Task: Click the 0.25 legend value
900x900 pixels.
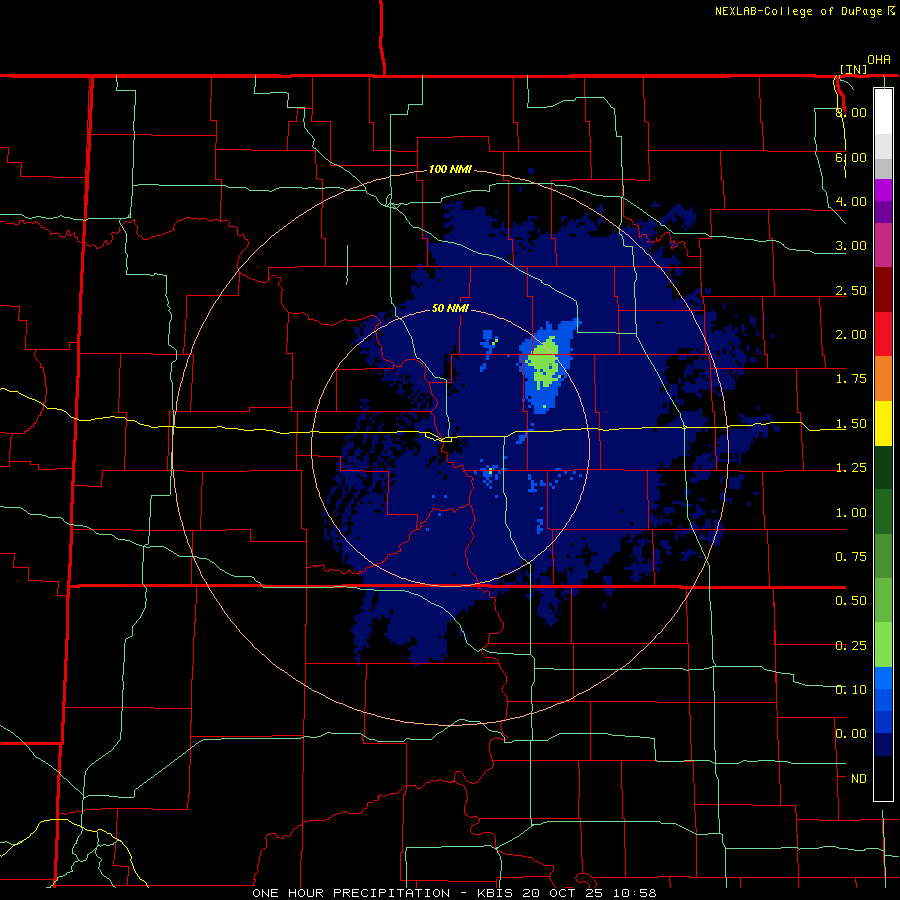Action: pyautogui.click(x=851, y=646)
